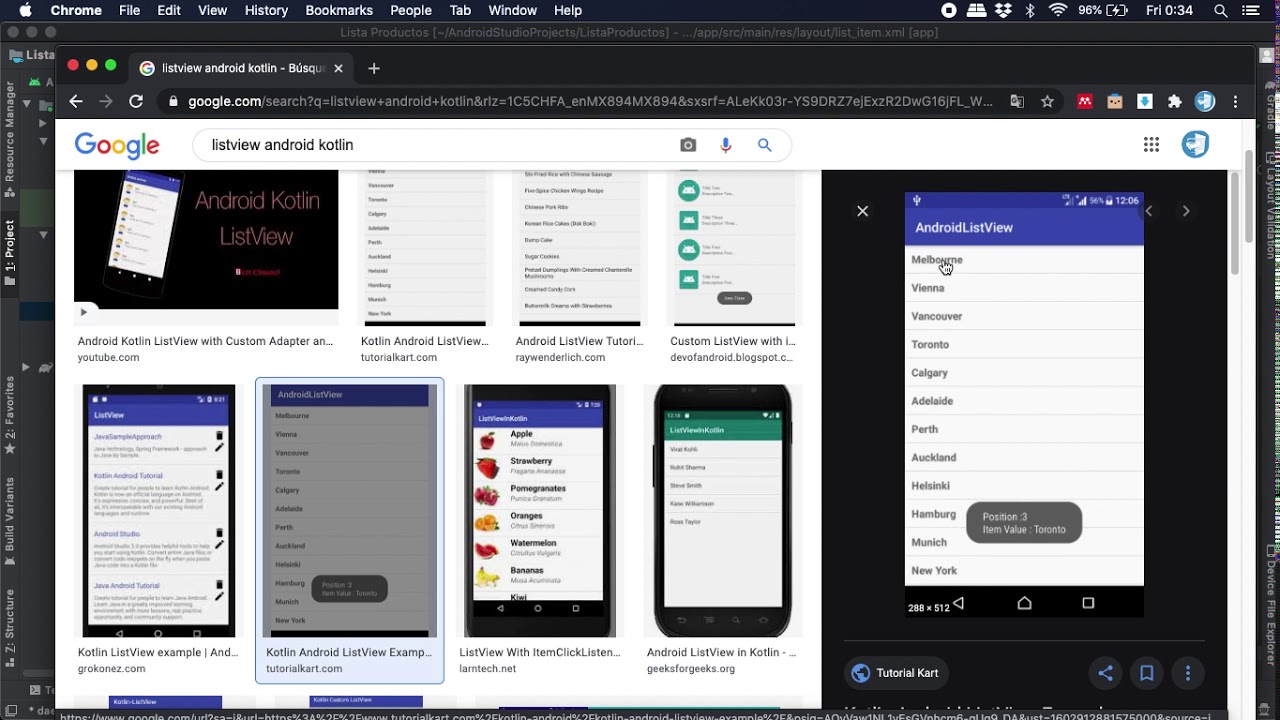Save the previewed image to collection

[1146, 673]
